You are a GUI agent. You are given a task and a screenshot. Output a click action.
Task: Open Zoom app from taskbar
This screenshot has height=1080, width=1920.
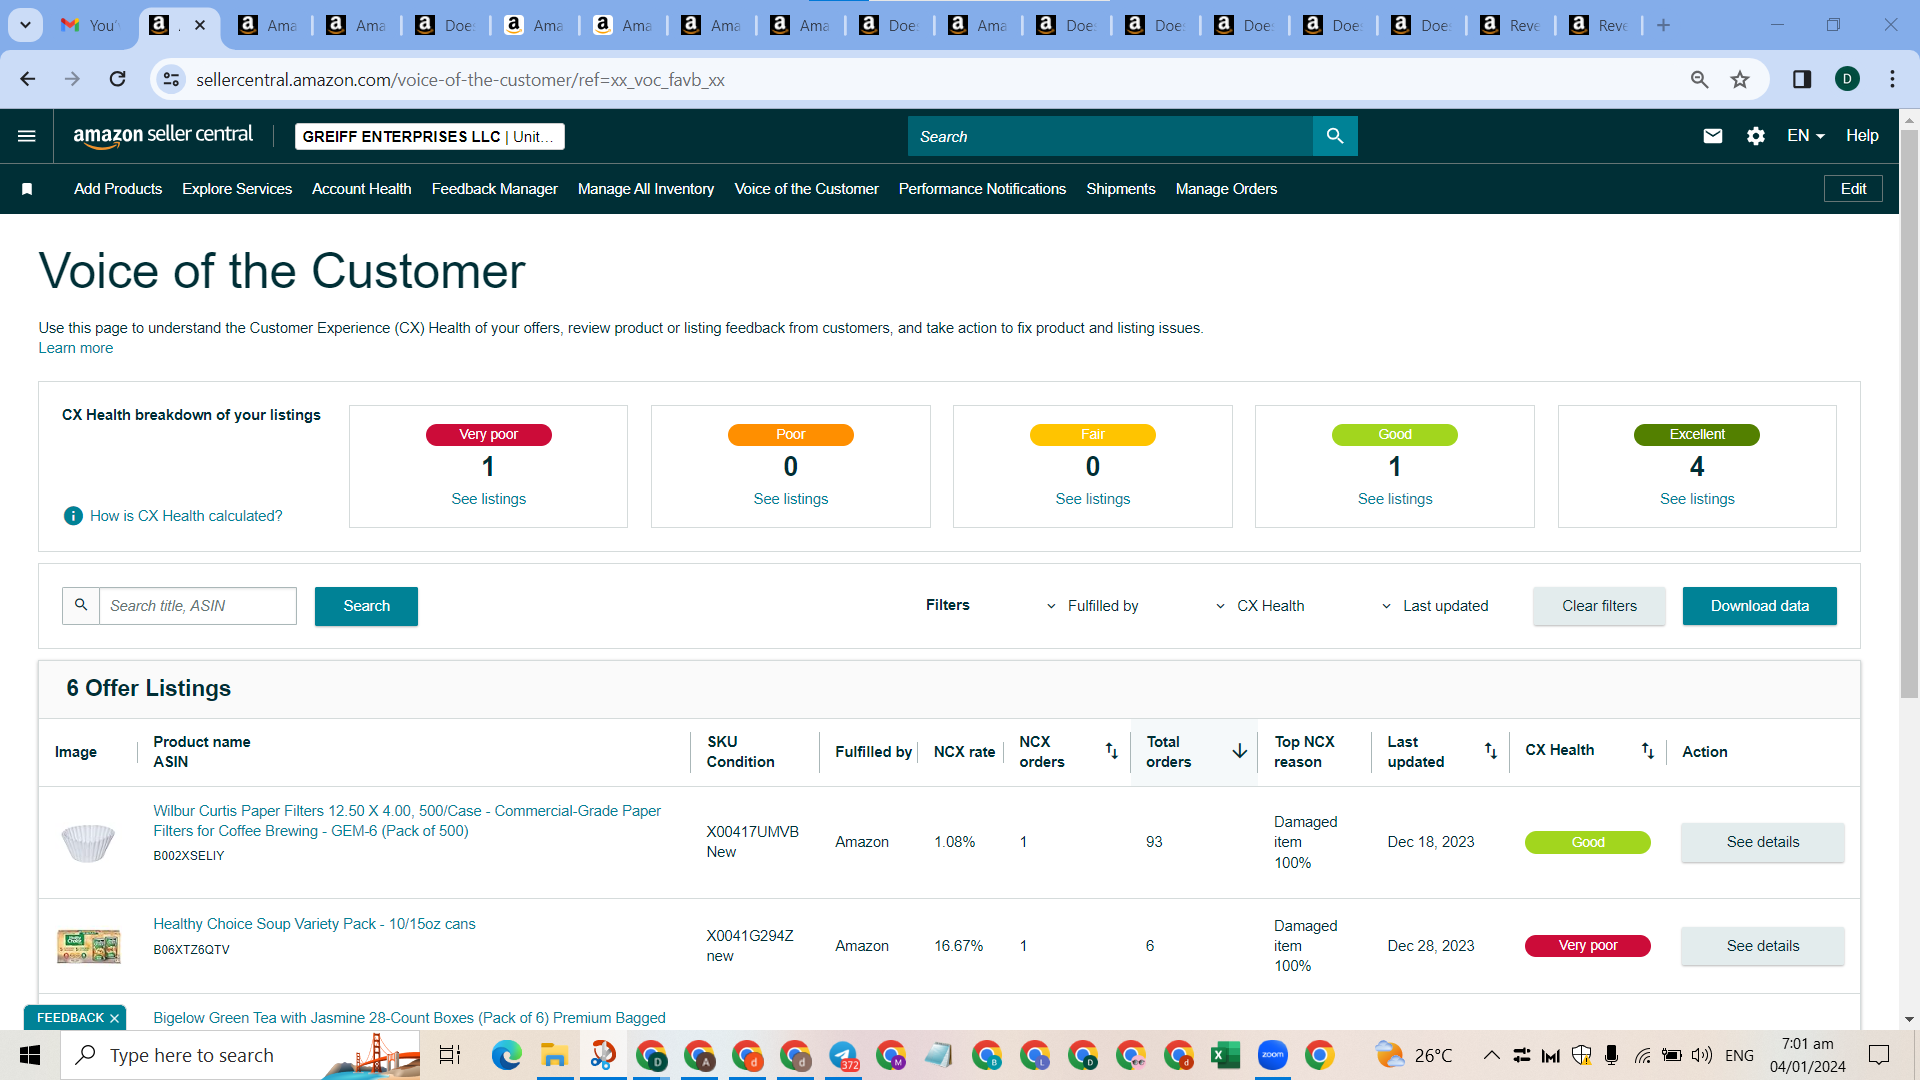[1273, 1055]
